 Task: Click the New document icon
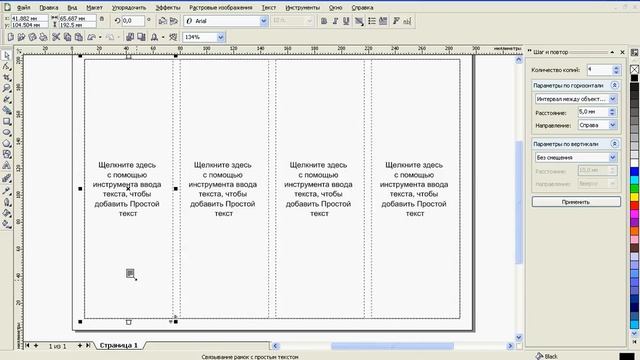[11, 37]
